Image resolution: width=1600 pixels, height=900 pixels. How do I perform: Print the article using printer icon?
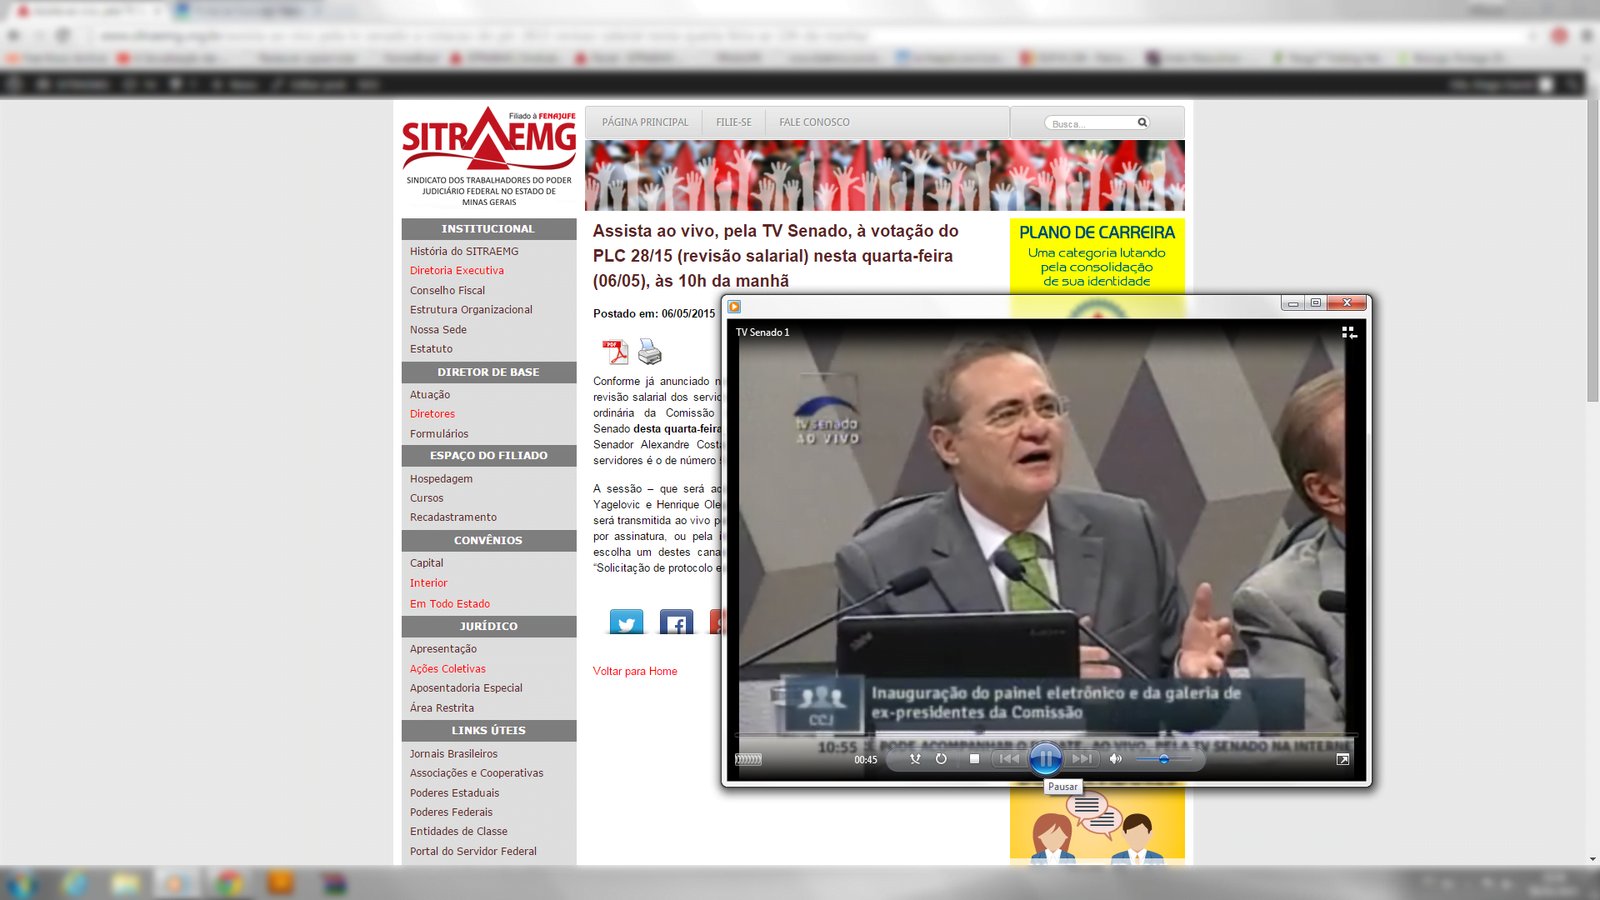click(650, 352)
